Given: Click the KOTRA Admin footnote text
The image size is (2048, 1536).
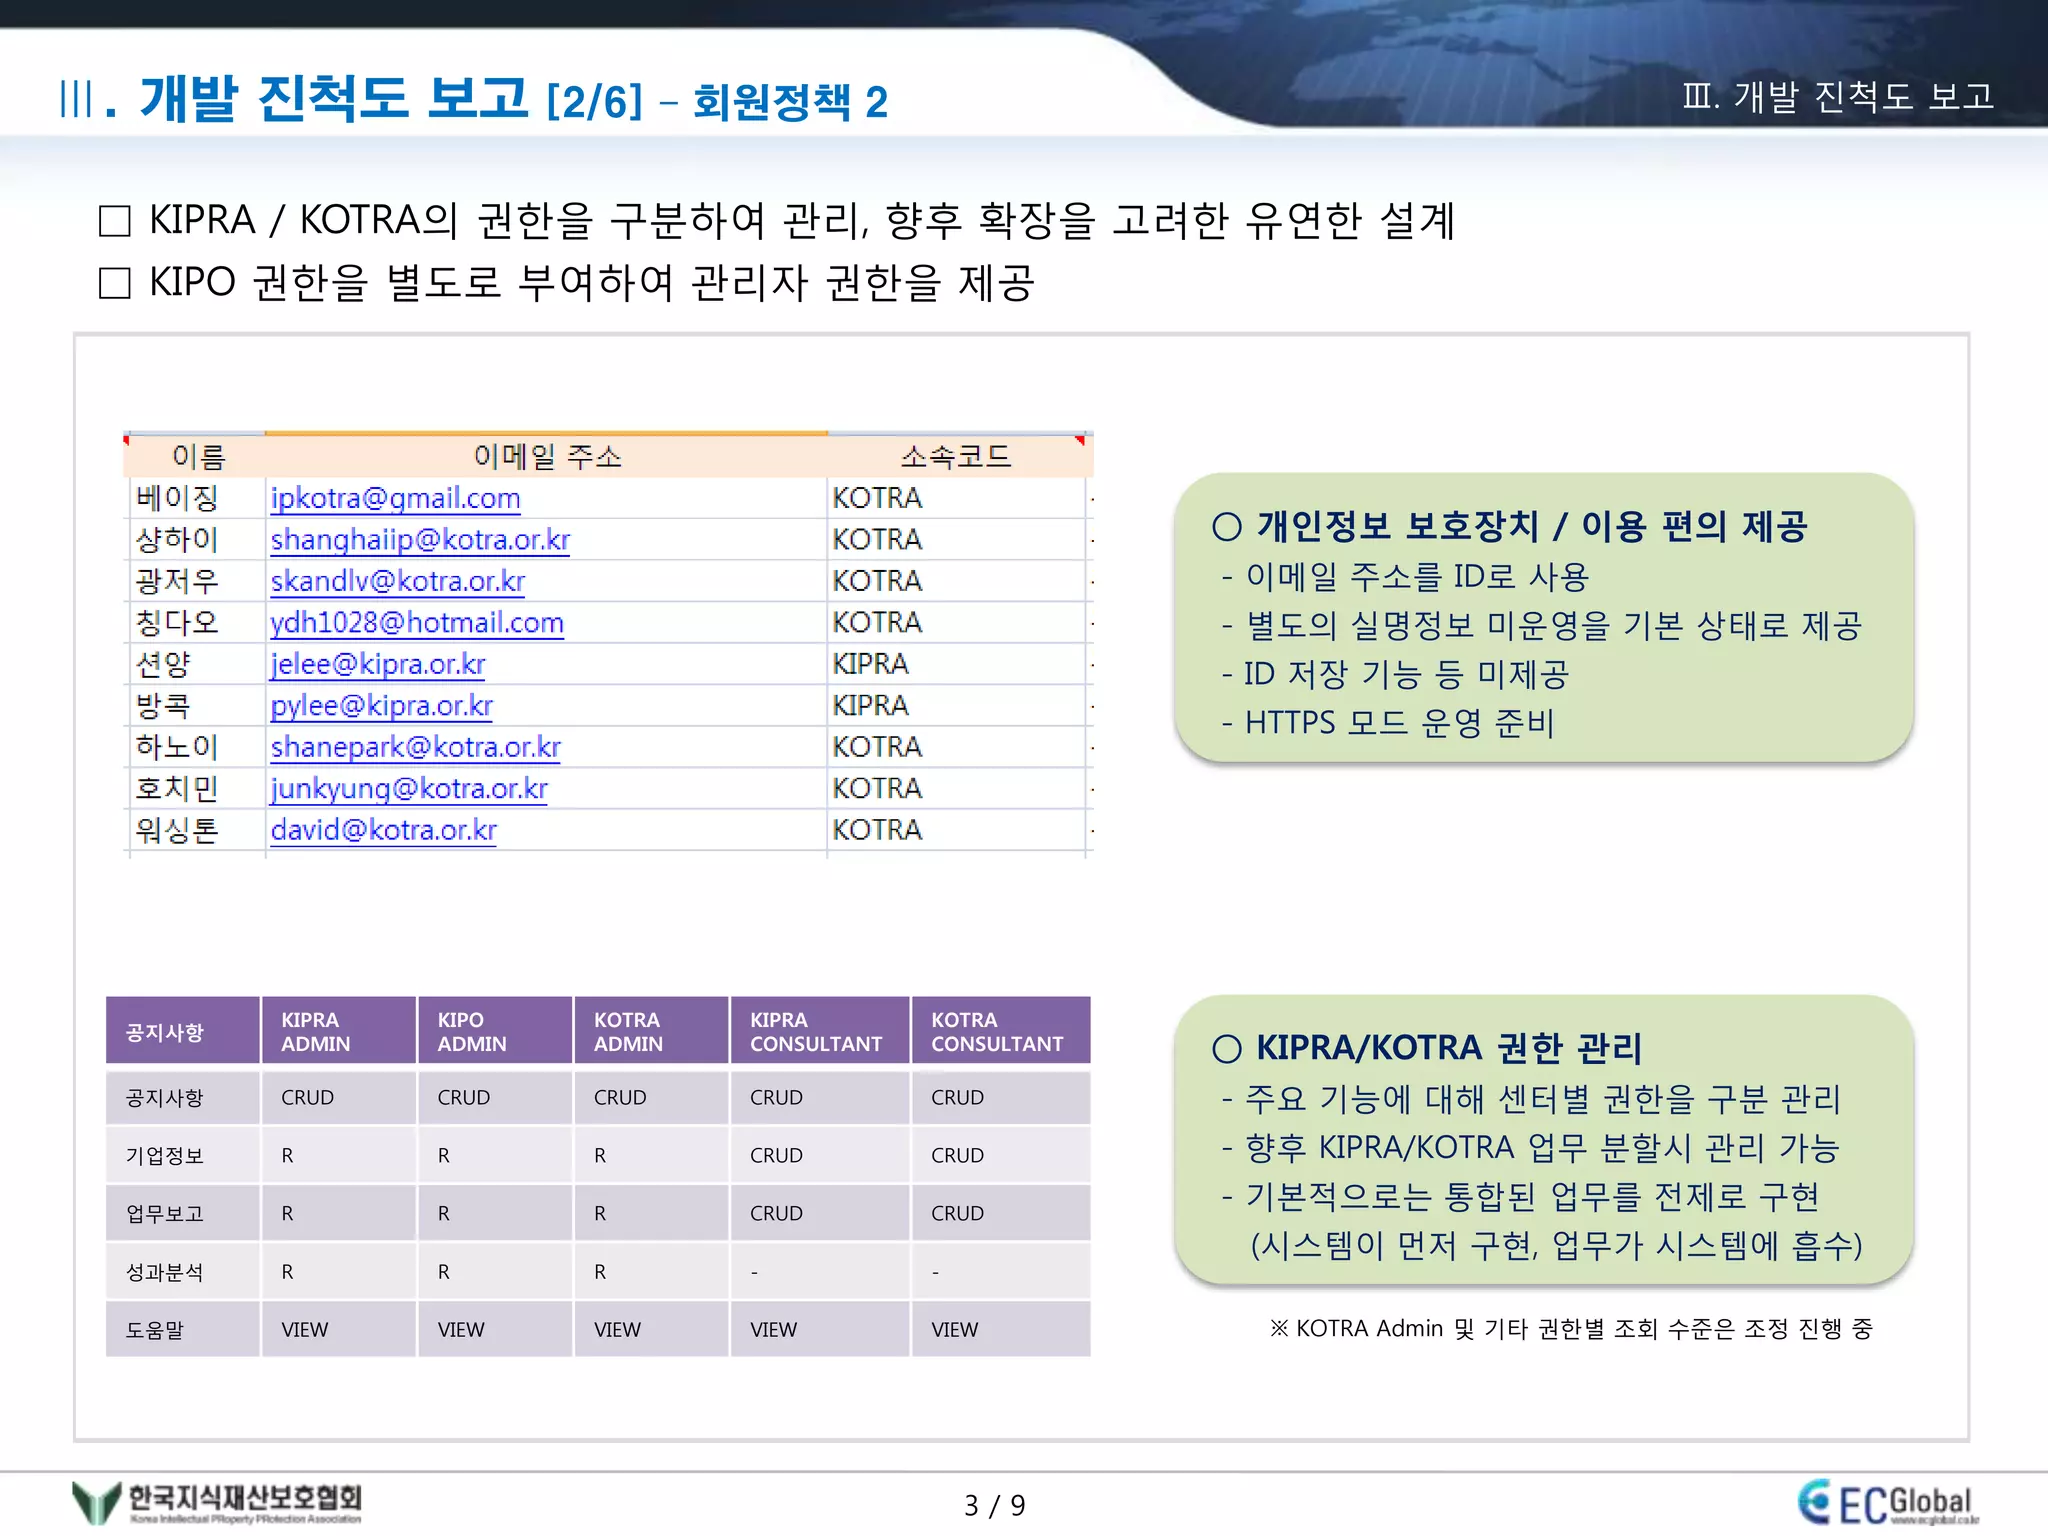Looking at the screenshot, I should coord(1570,1328).
